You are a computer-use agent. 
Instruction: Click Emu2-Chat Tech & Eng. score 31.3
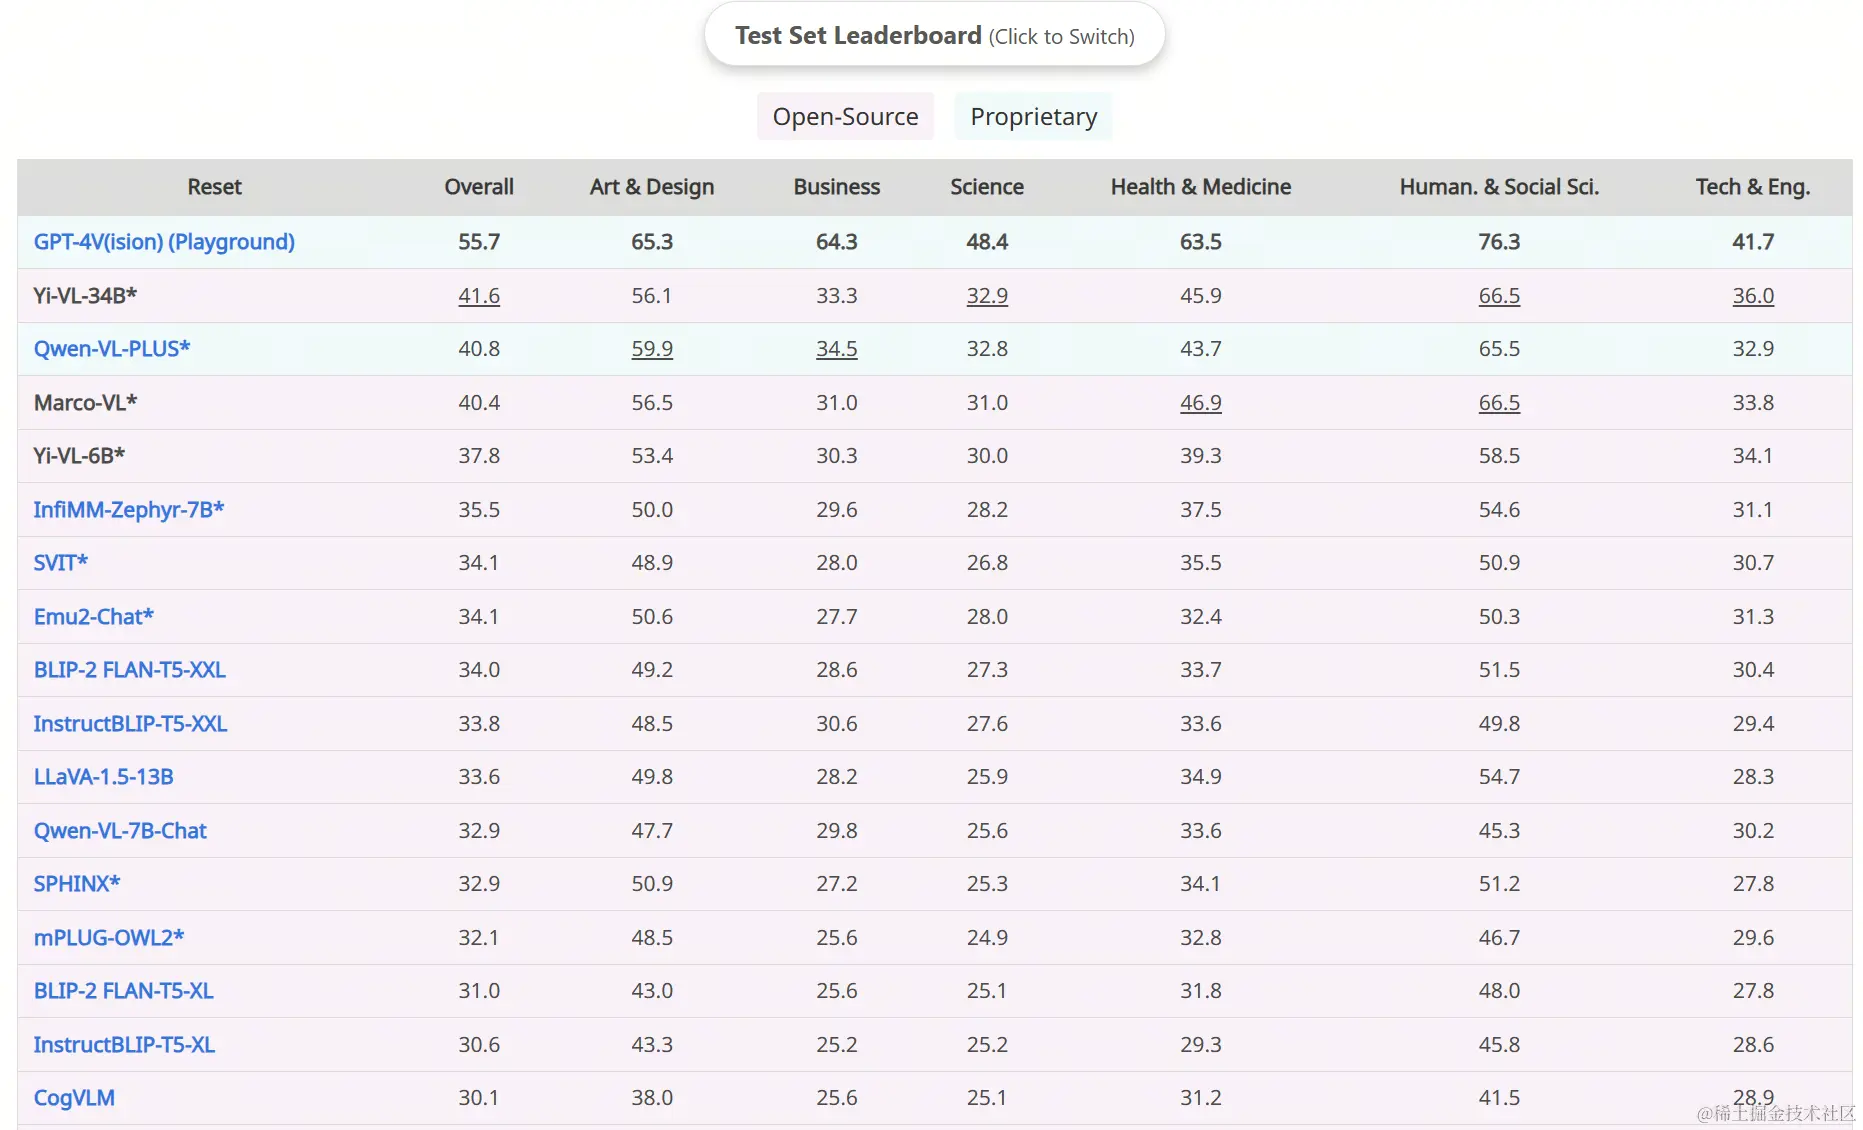pos(1753,617)
